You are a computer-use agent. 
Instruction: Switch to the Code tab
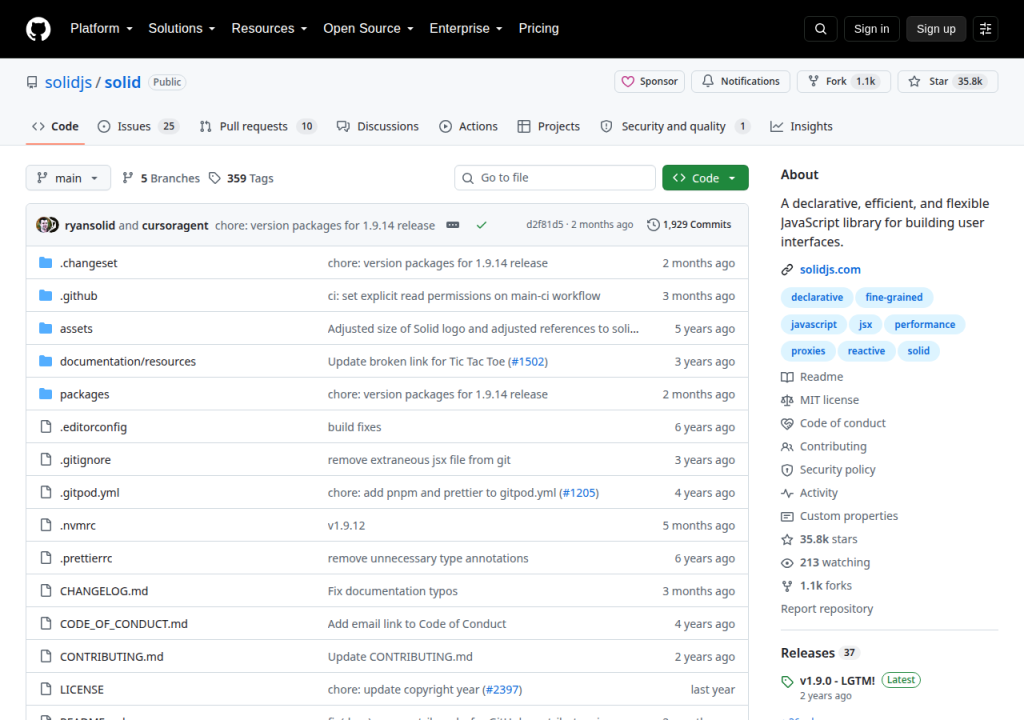click(x=56, y=127)
